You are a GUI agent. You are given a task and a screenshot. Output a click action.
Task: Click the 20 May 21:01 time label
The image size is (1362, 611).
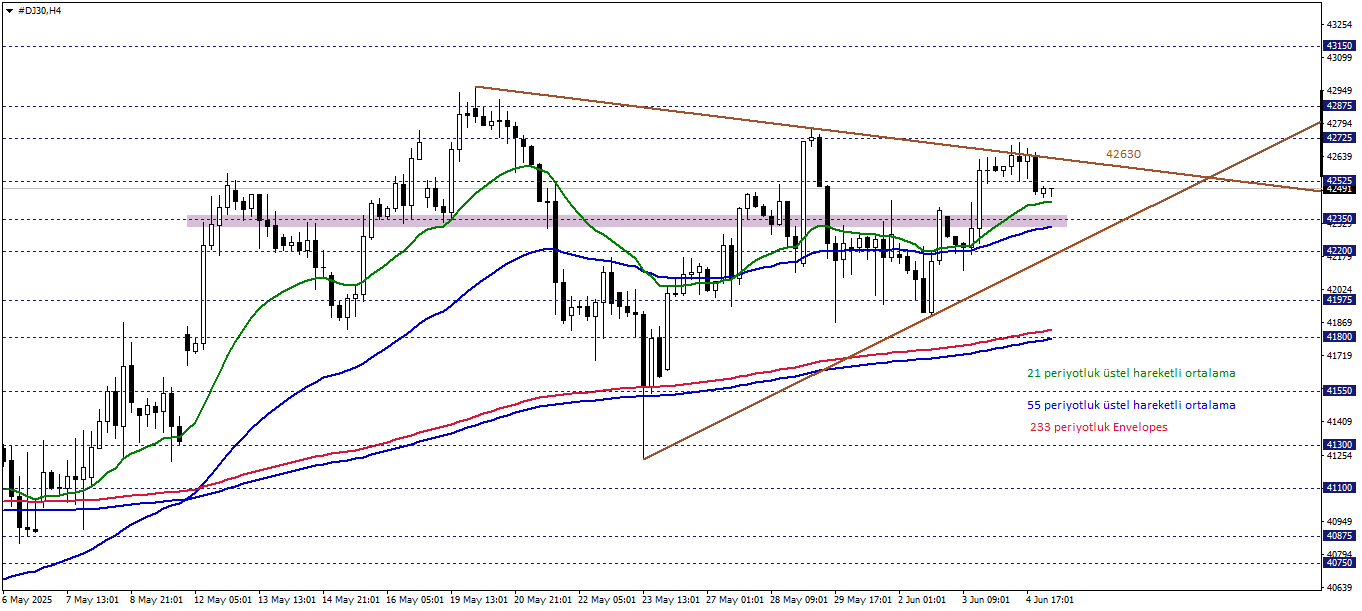(542, 600)
